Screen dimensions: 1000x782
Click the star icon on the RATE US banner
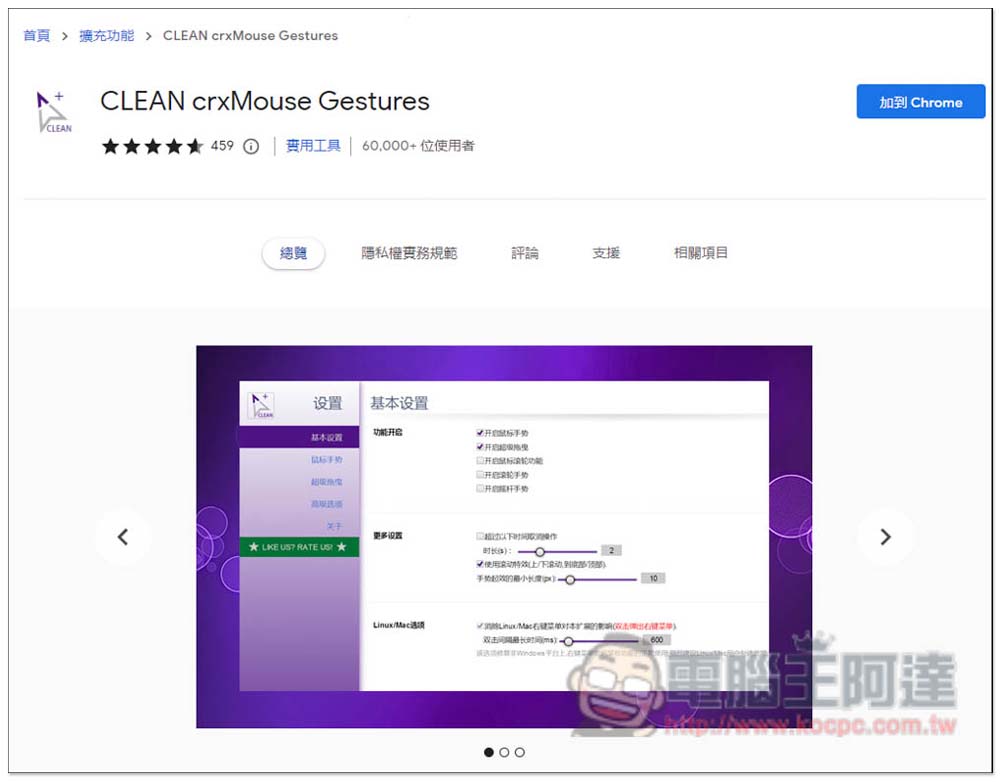(x=254, y=548)
